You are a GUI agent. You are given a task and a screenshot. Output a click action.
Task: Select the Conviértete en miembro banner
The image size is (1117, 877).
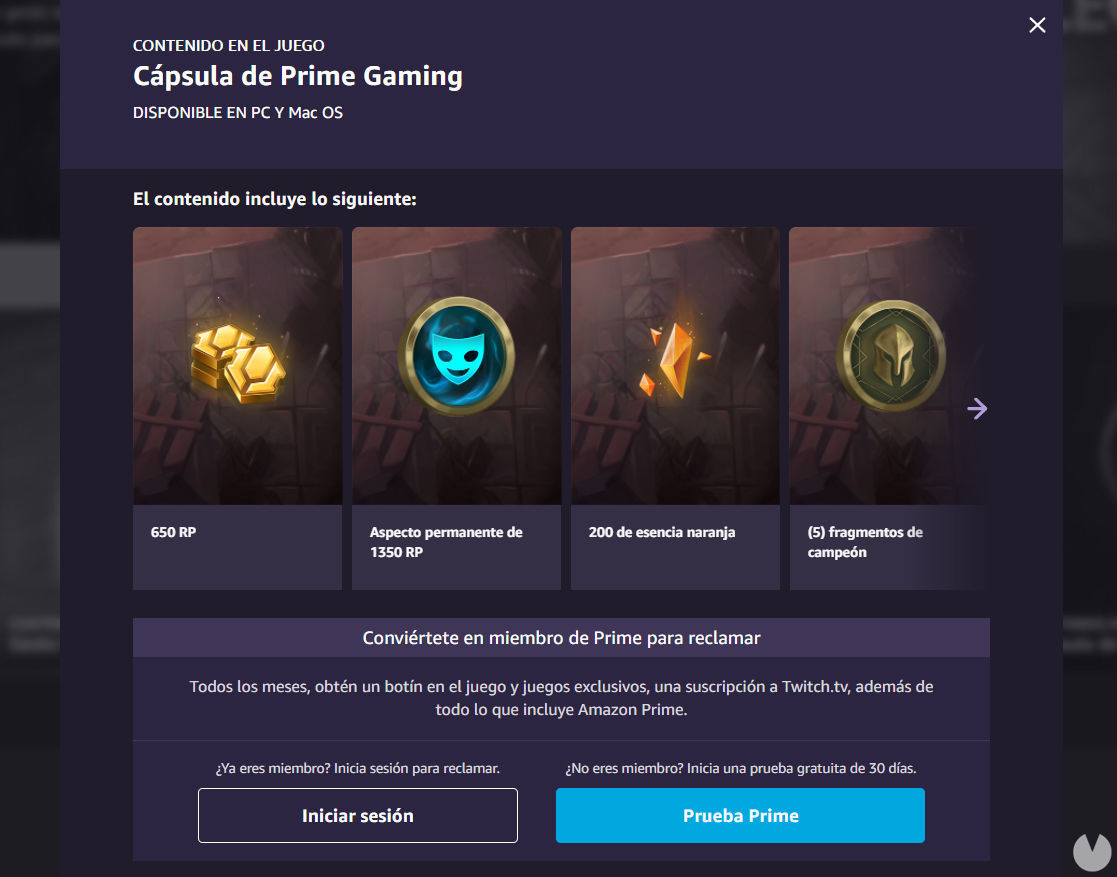tap(561, 637)
